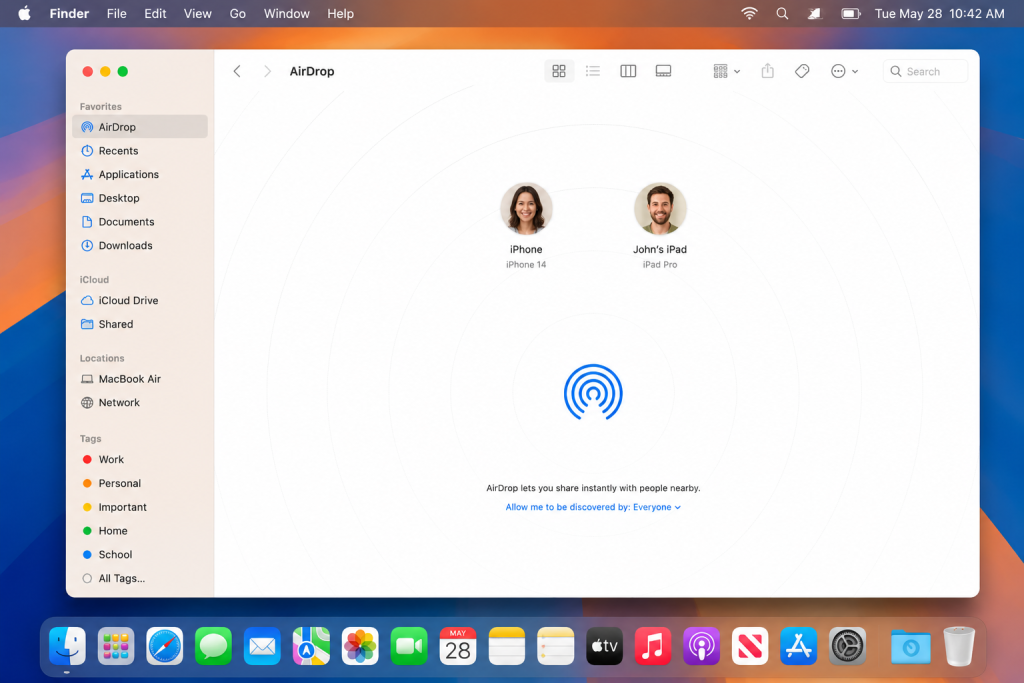Open Mail from the Dock
1024x683 pixels.
[x=263, y=646]
